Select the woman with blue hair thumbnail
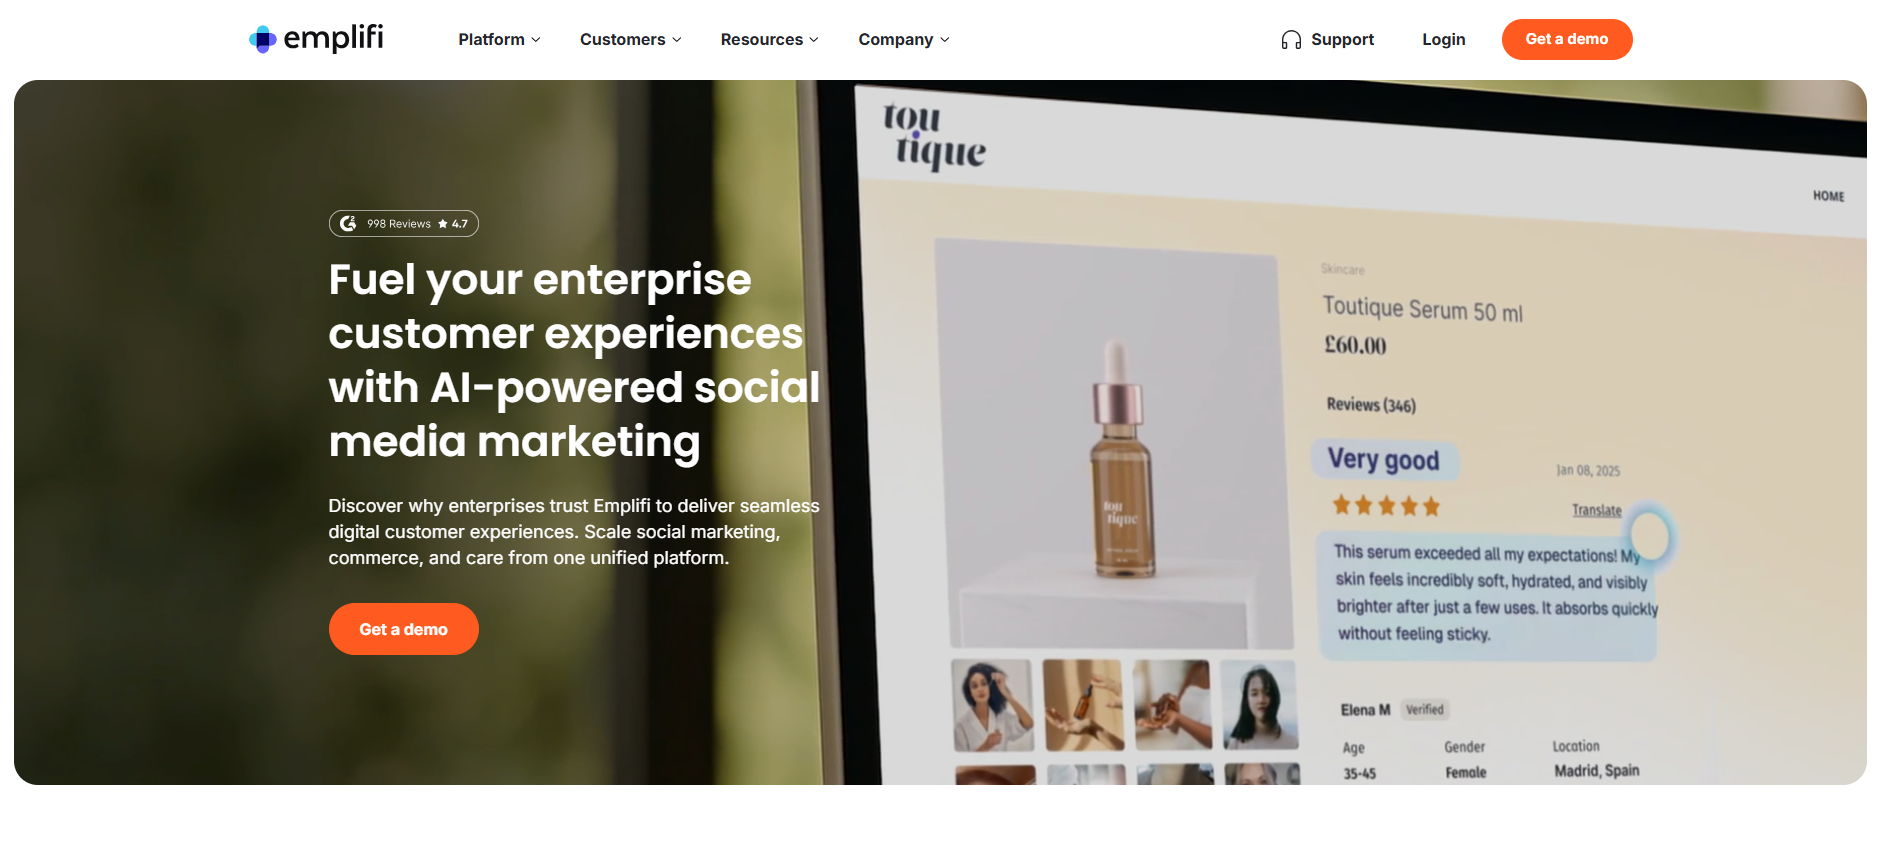Image resolution: width=1881 pixels, height=862 pixels. [x=992, y=705]
